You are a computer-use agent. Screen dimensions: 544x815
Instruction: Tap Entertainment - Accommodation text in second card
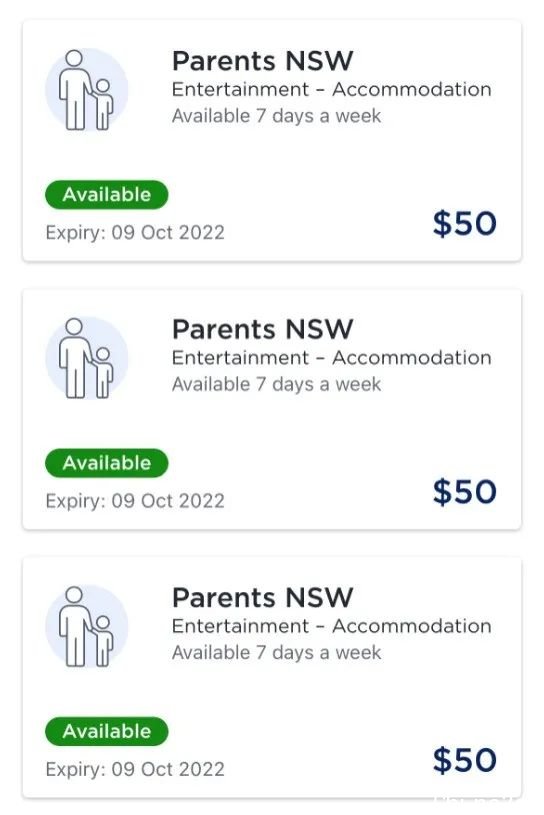pyautogui.click(x=331, y=358)
